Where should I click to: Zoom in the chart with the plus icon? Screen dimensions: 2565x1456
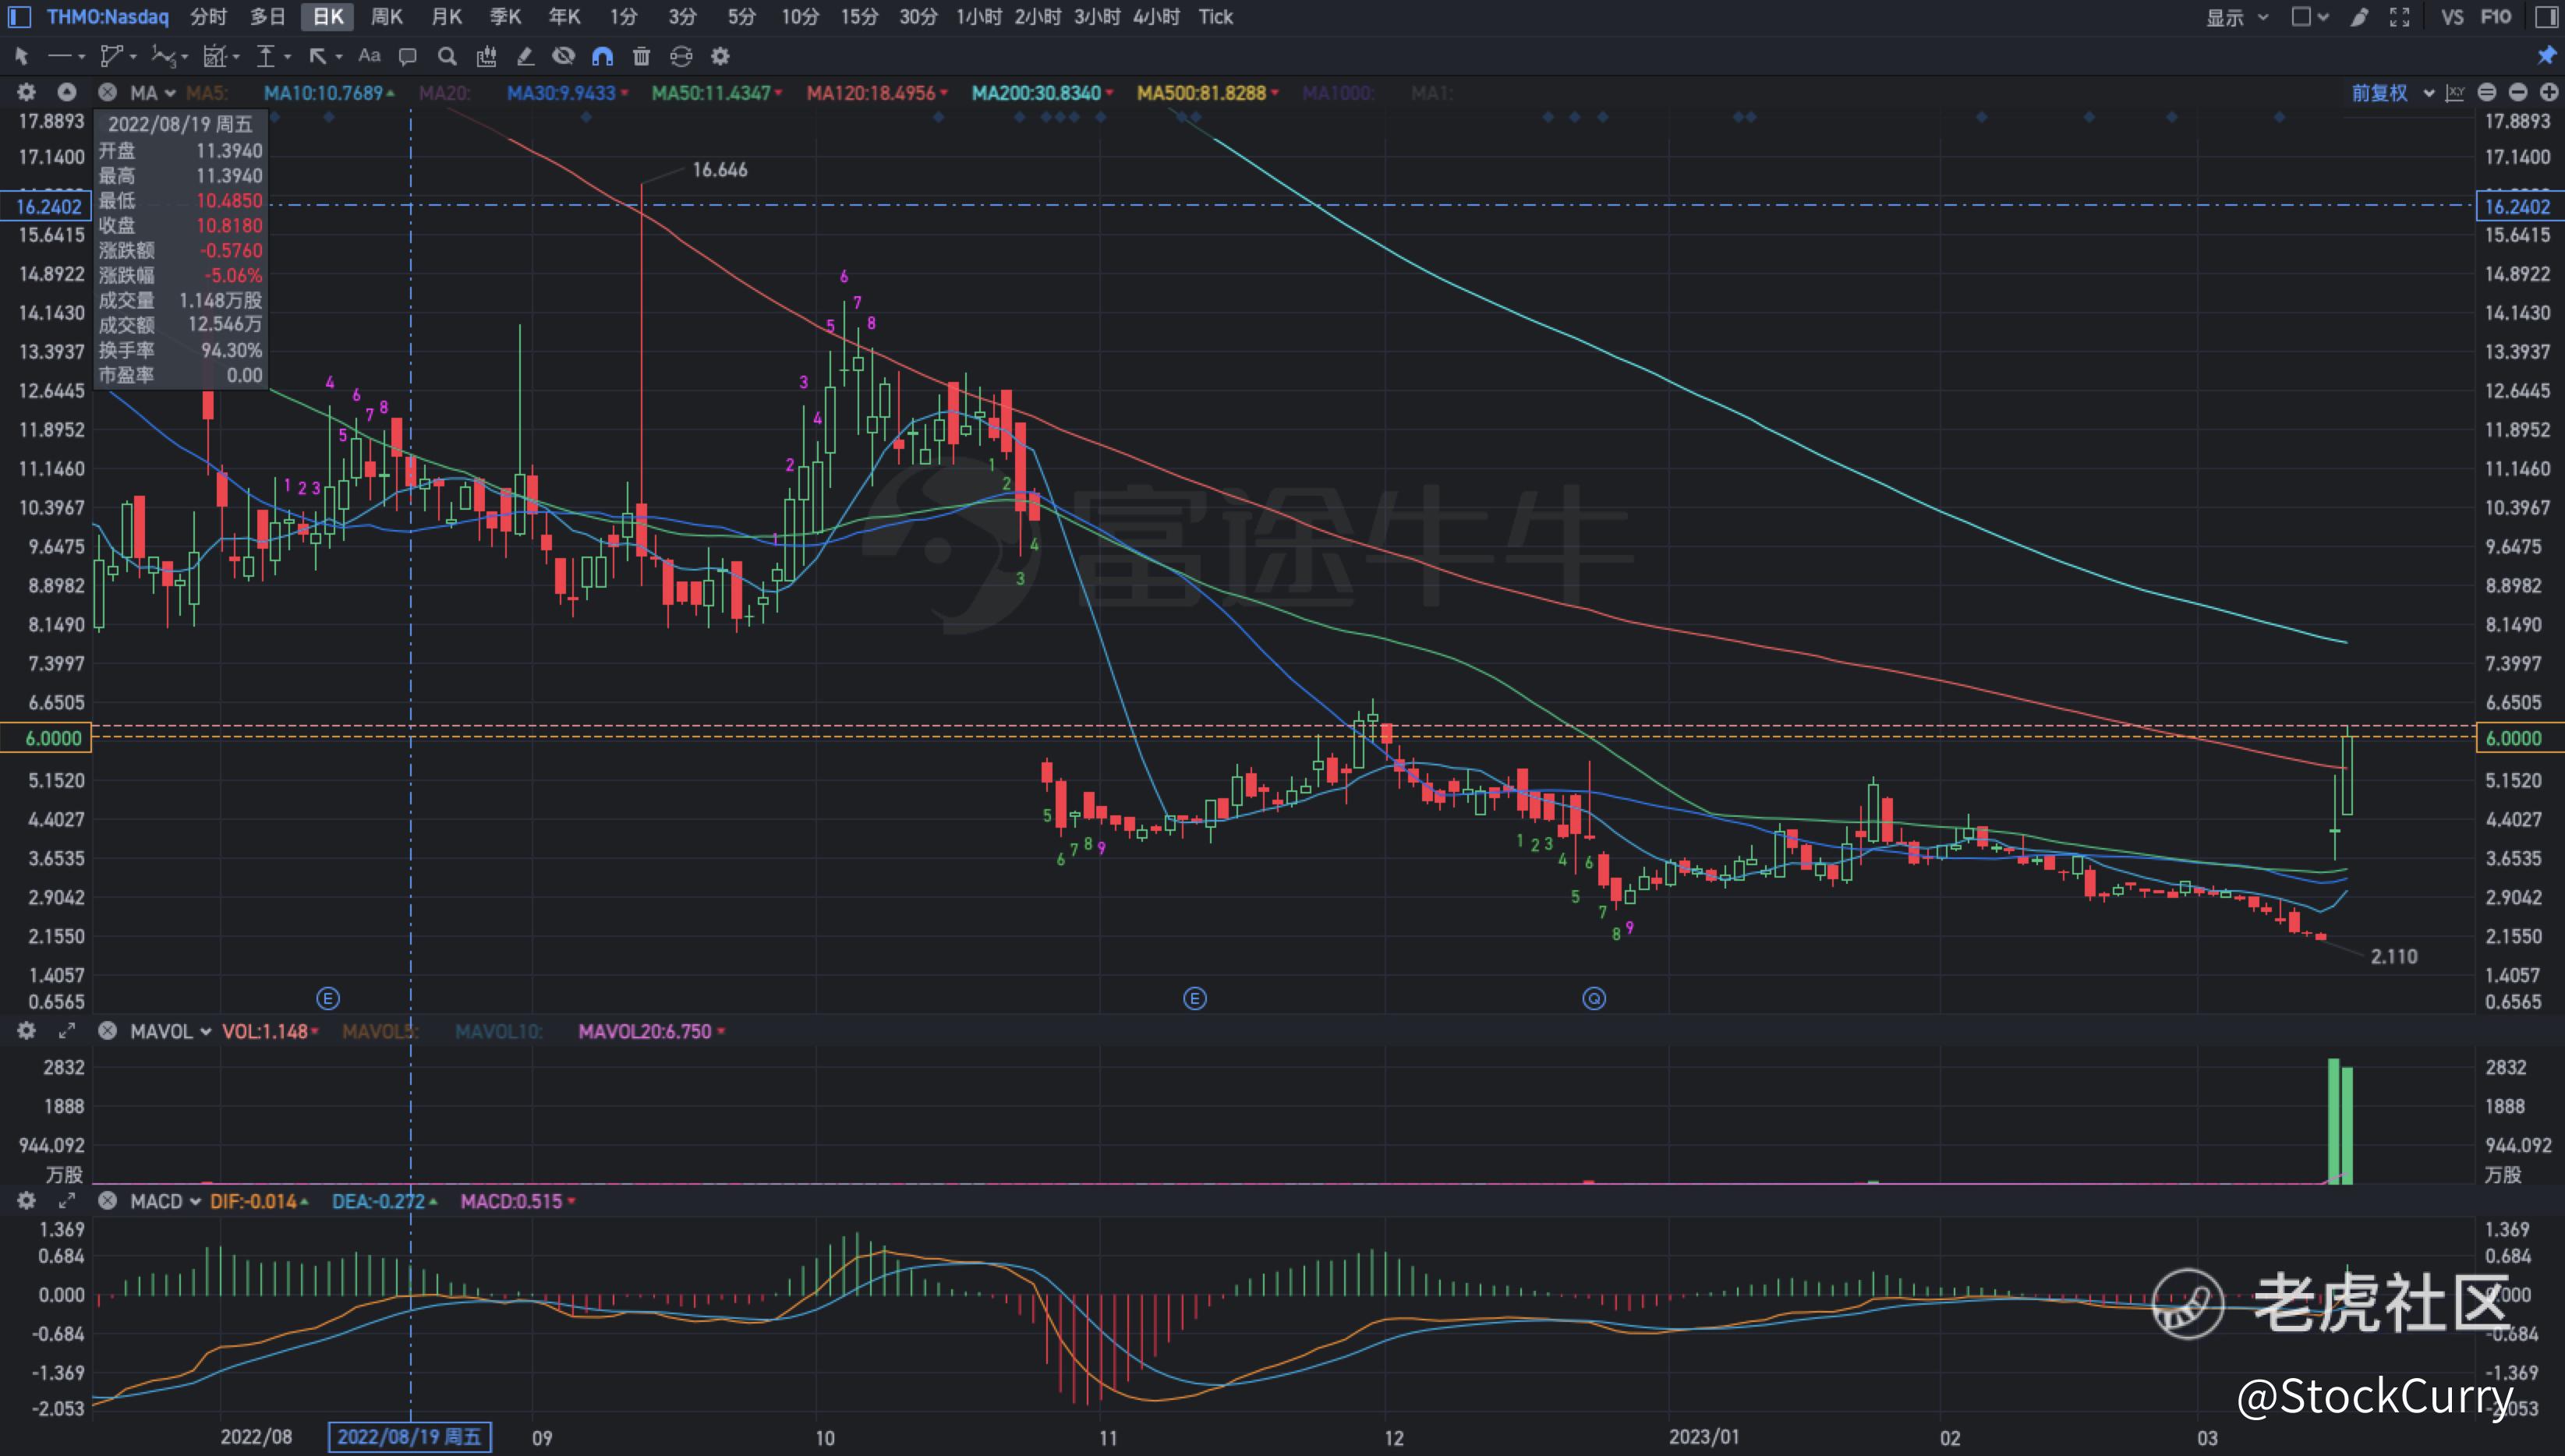click(x=2549, y=93)
